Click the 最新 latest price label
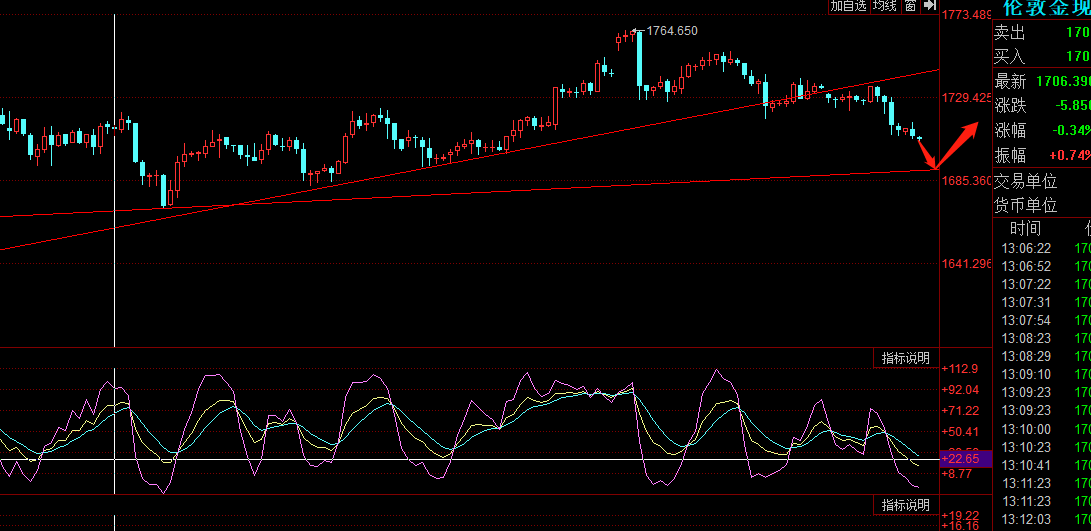The image size is (1091, 531). click(x=1010, y=81)
